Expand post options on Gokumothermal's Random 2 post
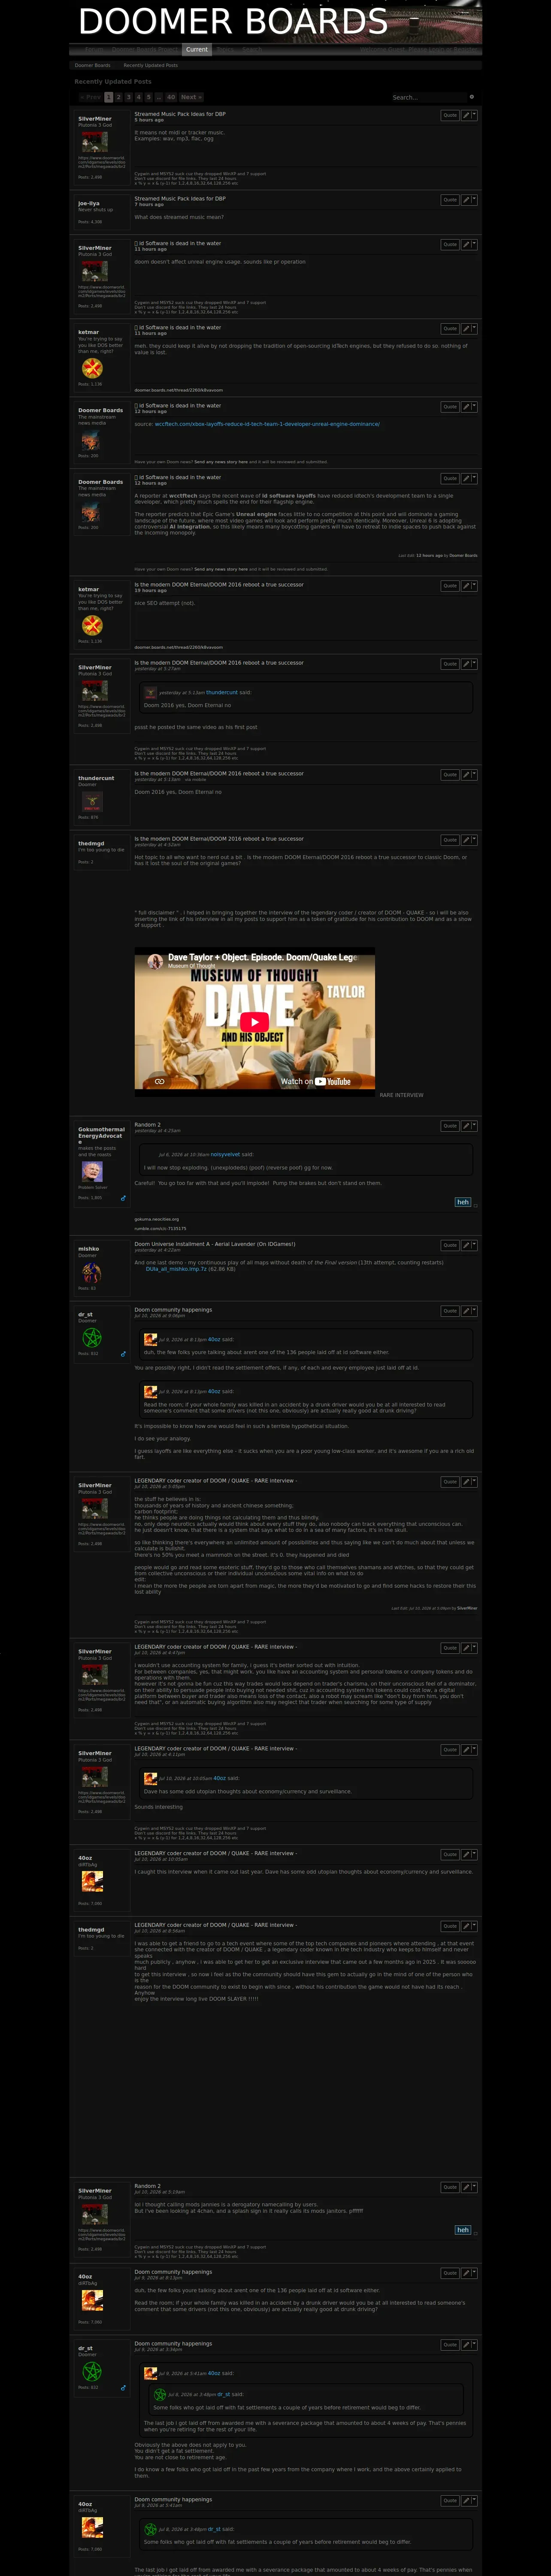This screenshot has width=551, height=2576. pyautogui.click(x=469, y=1126)
